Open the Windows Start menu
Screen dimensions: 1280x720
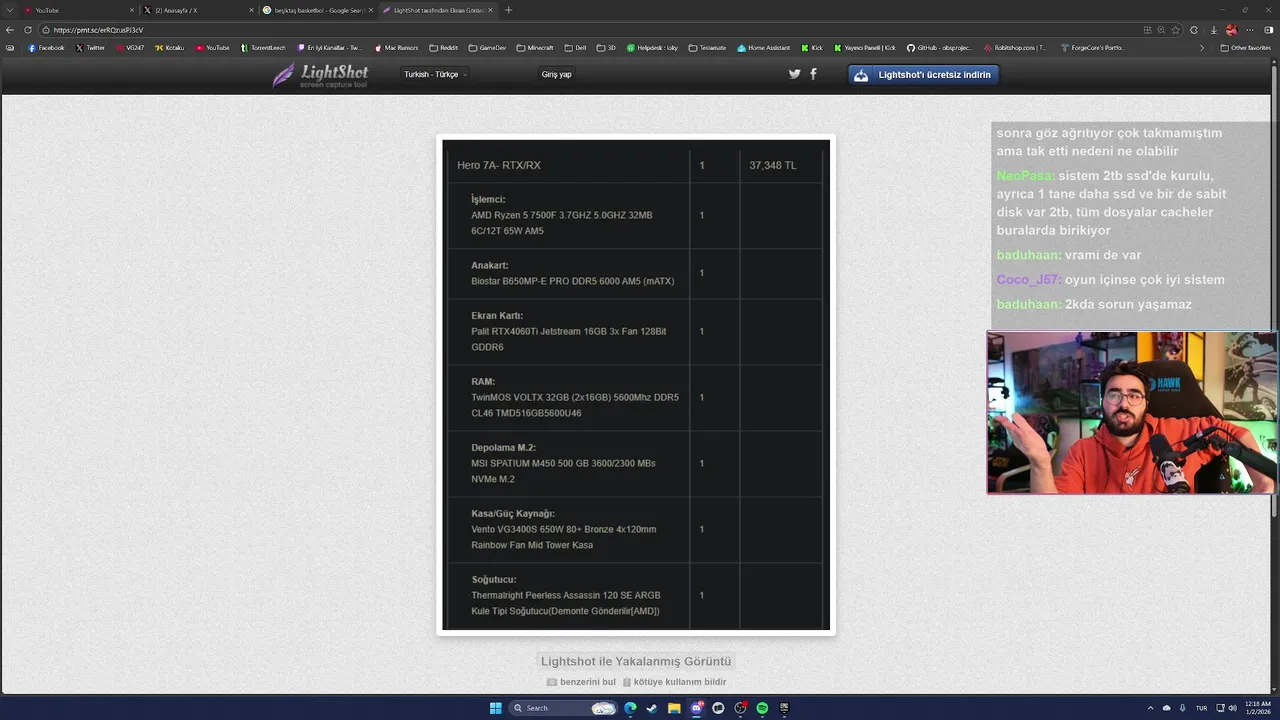[x=495, y=708]
